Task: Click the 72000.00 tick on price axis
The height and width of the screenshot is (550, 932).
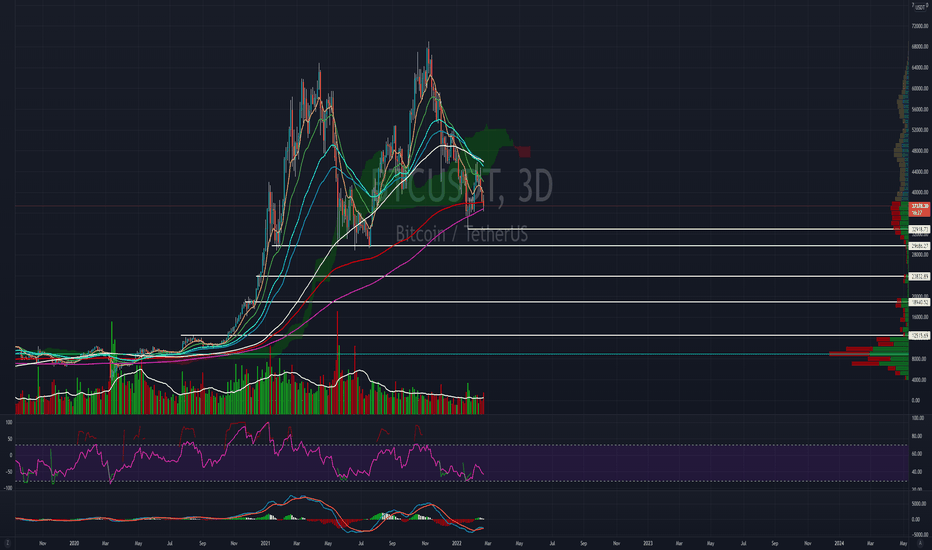Action: 920,26
